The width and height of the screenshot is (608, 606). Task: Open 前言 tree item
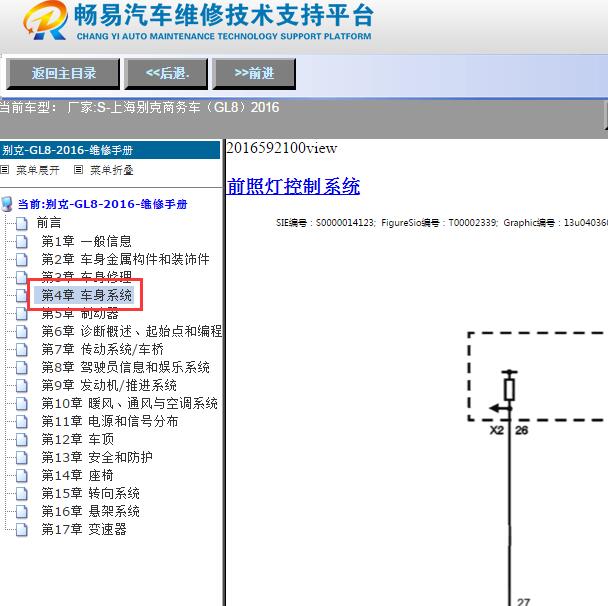tap(49, 223)
